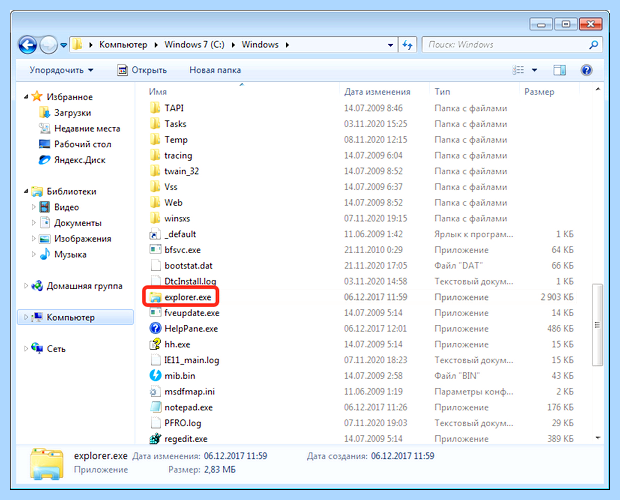Refresh the Windows folder view
The height and width of the screenshot is (500, 620).
(408, 45)
